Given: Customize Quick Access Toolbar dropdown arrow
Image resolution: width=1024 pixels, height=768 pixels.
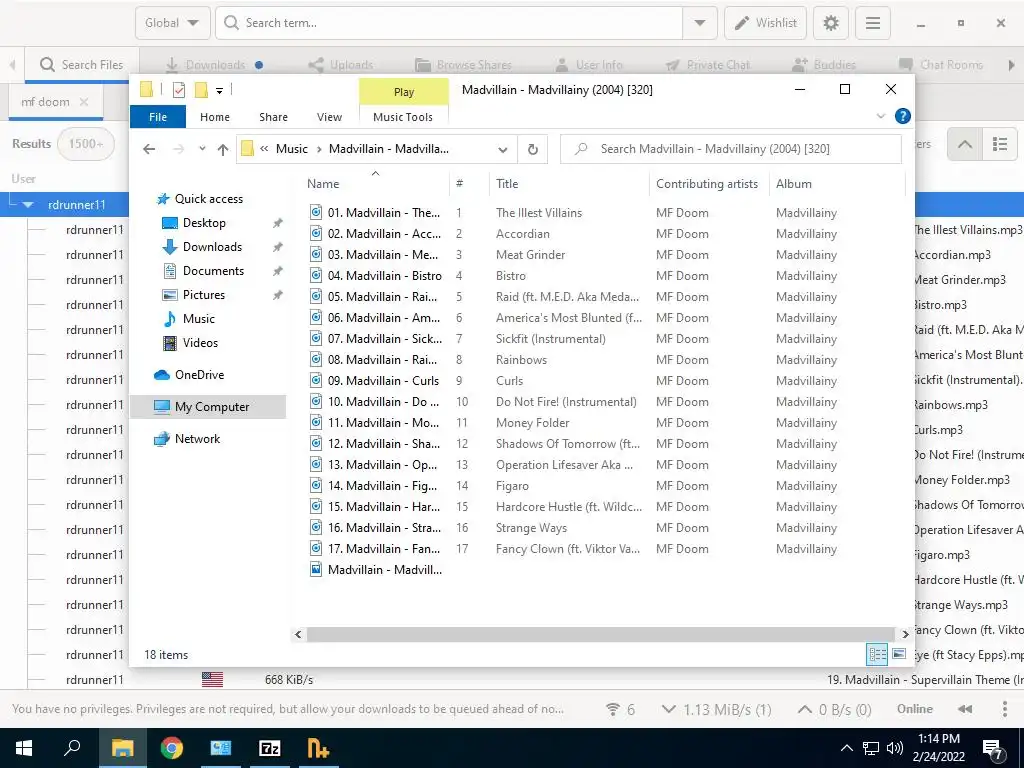Looking at the screenshot, I should (x=219, y=91).
